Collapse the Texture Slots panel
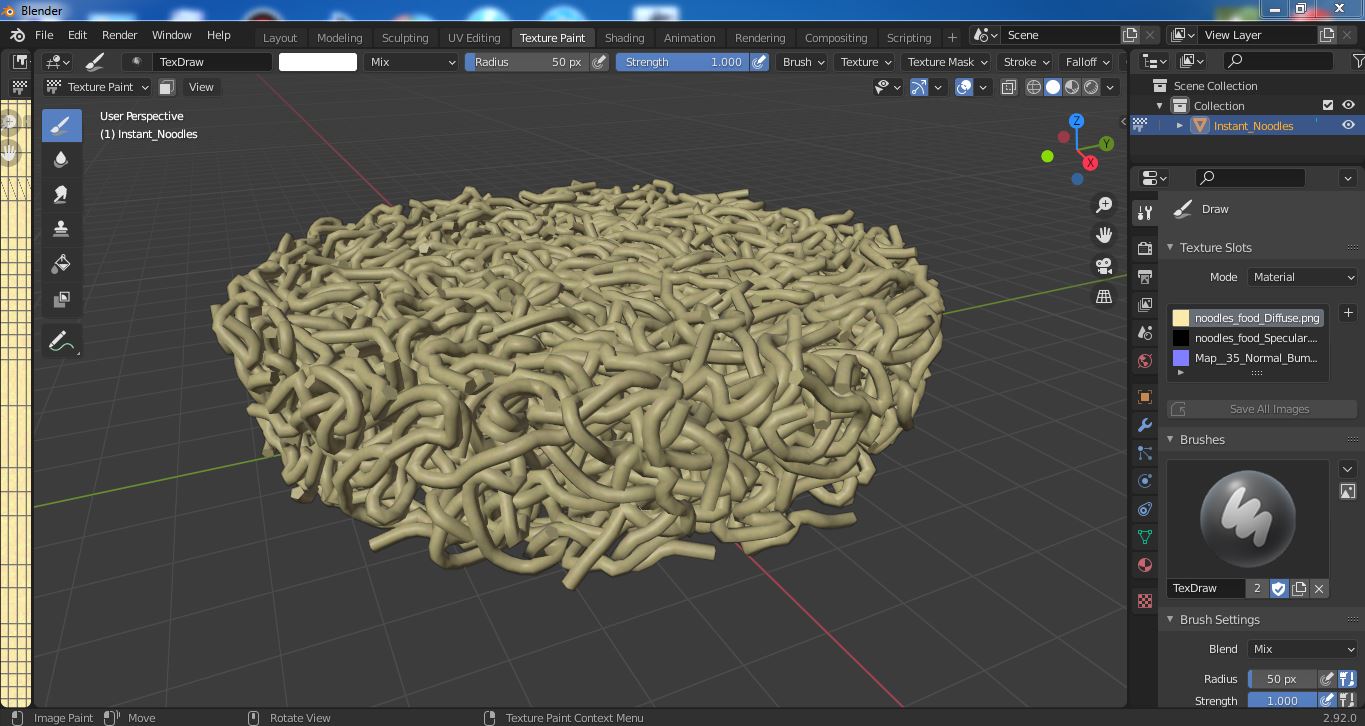 [x=1171, y=248]
